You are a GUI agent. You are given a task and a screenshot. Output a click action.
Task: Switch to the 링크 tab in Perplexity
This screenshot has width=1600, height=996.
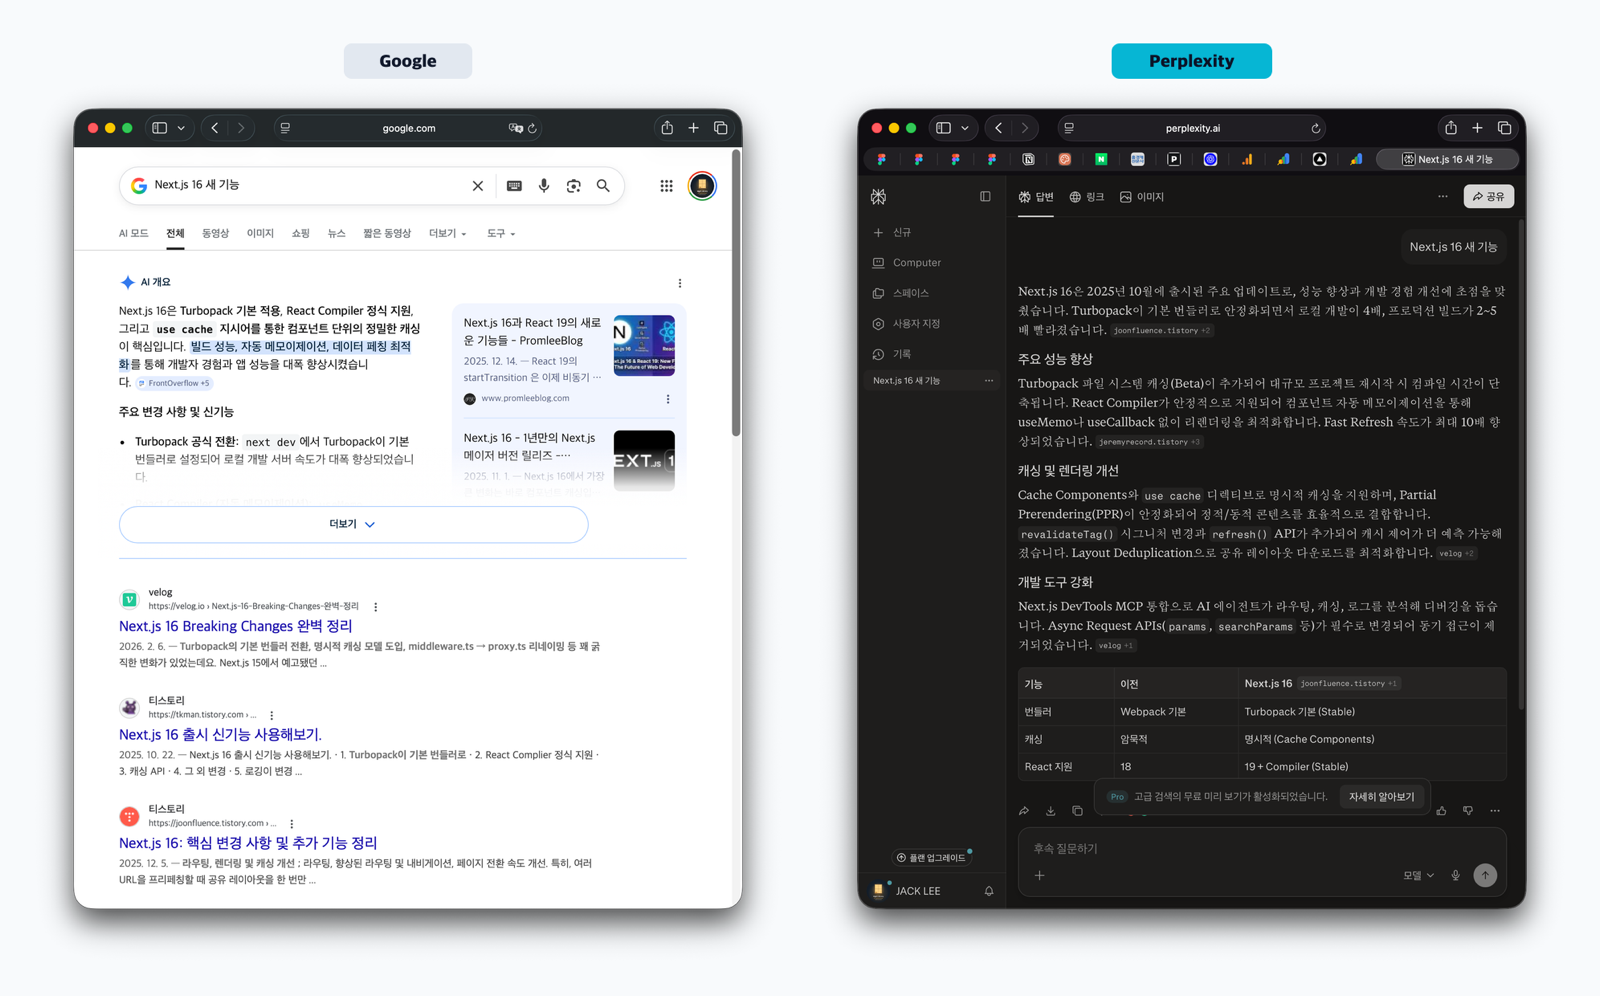(x=1087, y=198)
